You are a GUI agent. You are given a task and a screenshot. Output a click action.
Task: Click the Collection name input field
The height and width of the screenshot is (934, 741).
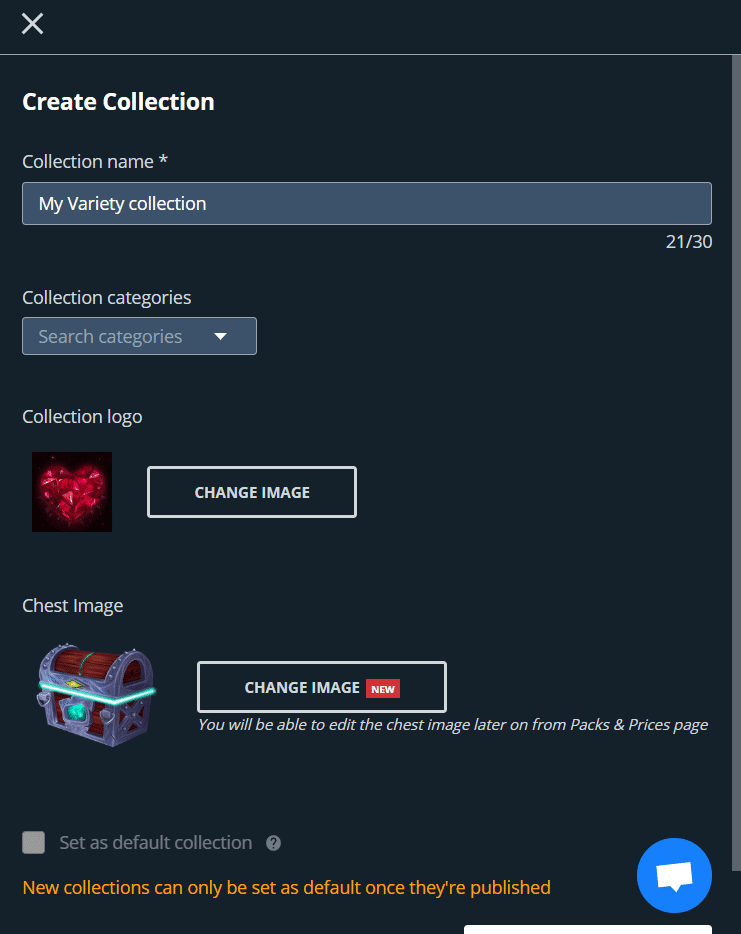coord(367,204)
